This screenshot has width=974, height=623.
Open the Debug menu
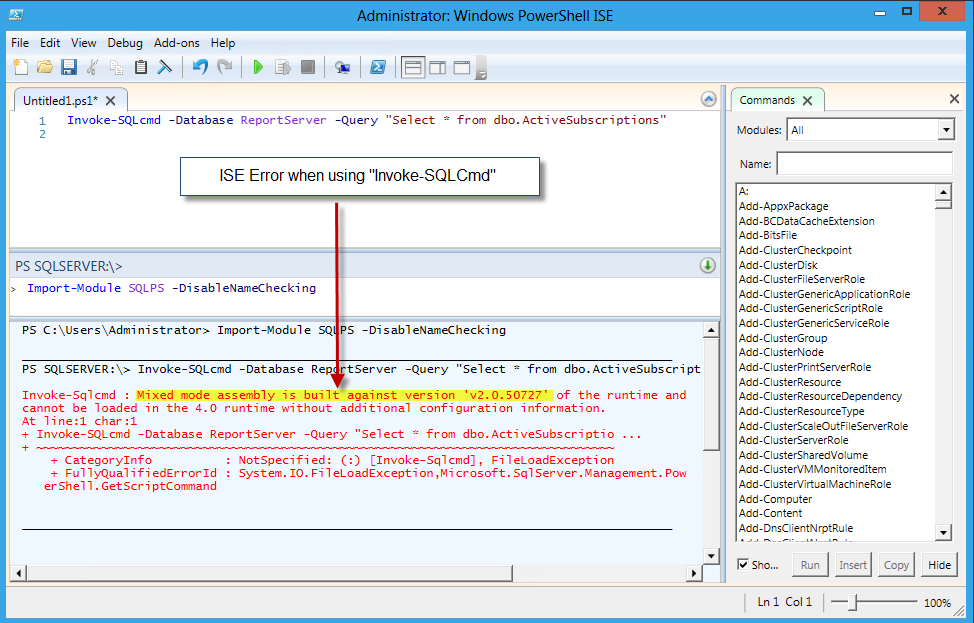pos(125,43)
